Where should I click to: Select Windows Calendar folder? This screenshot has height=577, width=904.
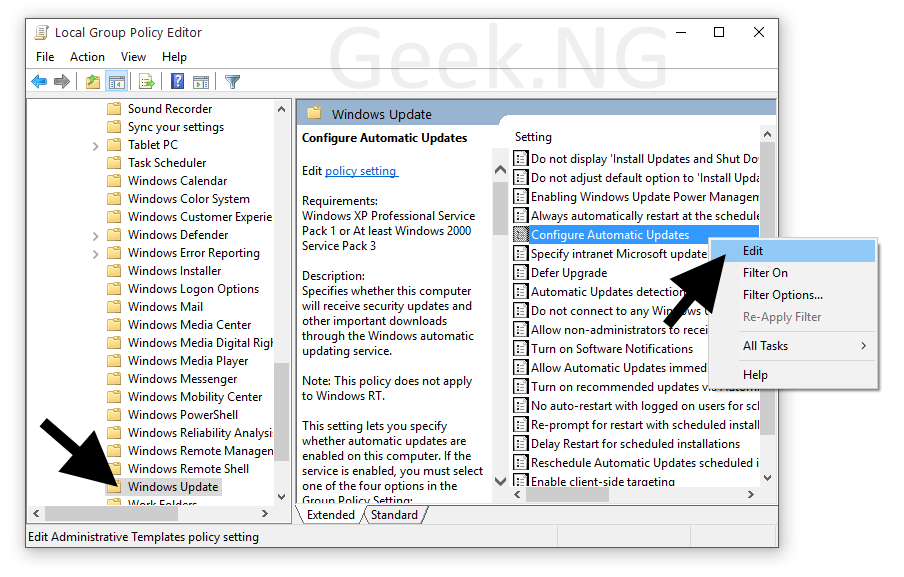178,180
